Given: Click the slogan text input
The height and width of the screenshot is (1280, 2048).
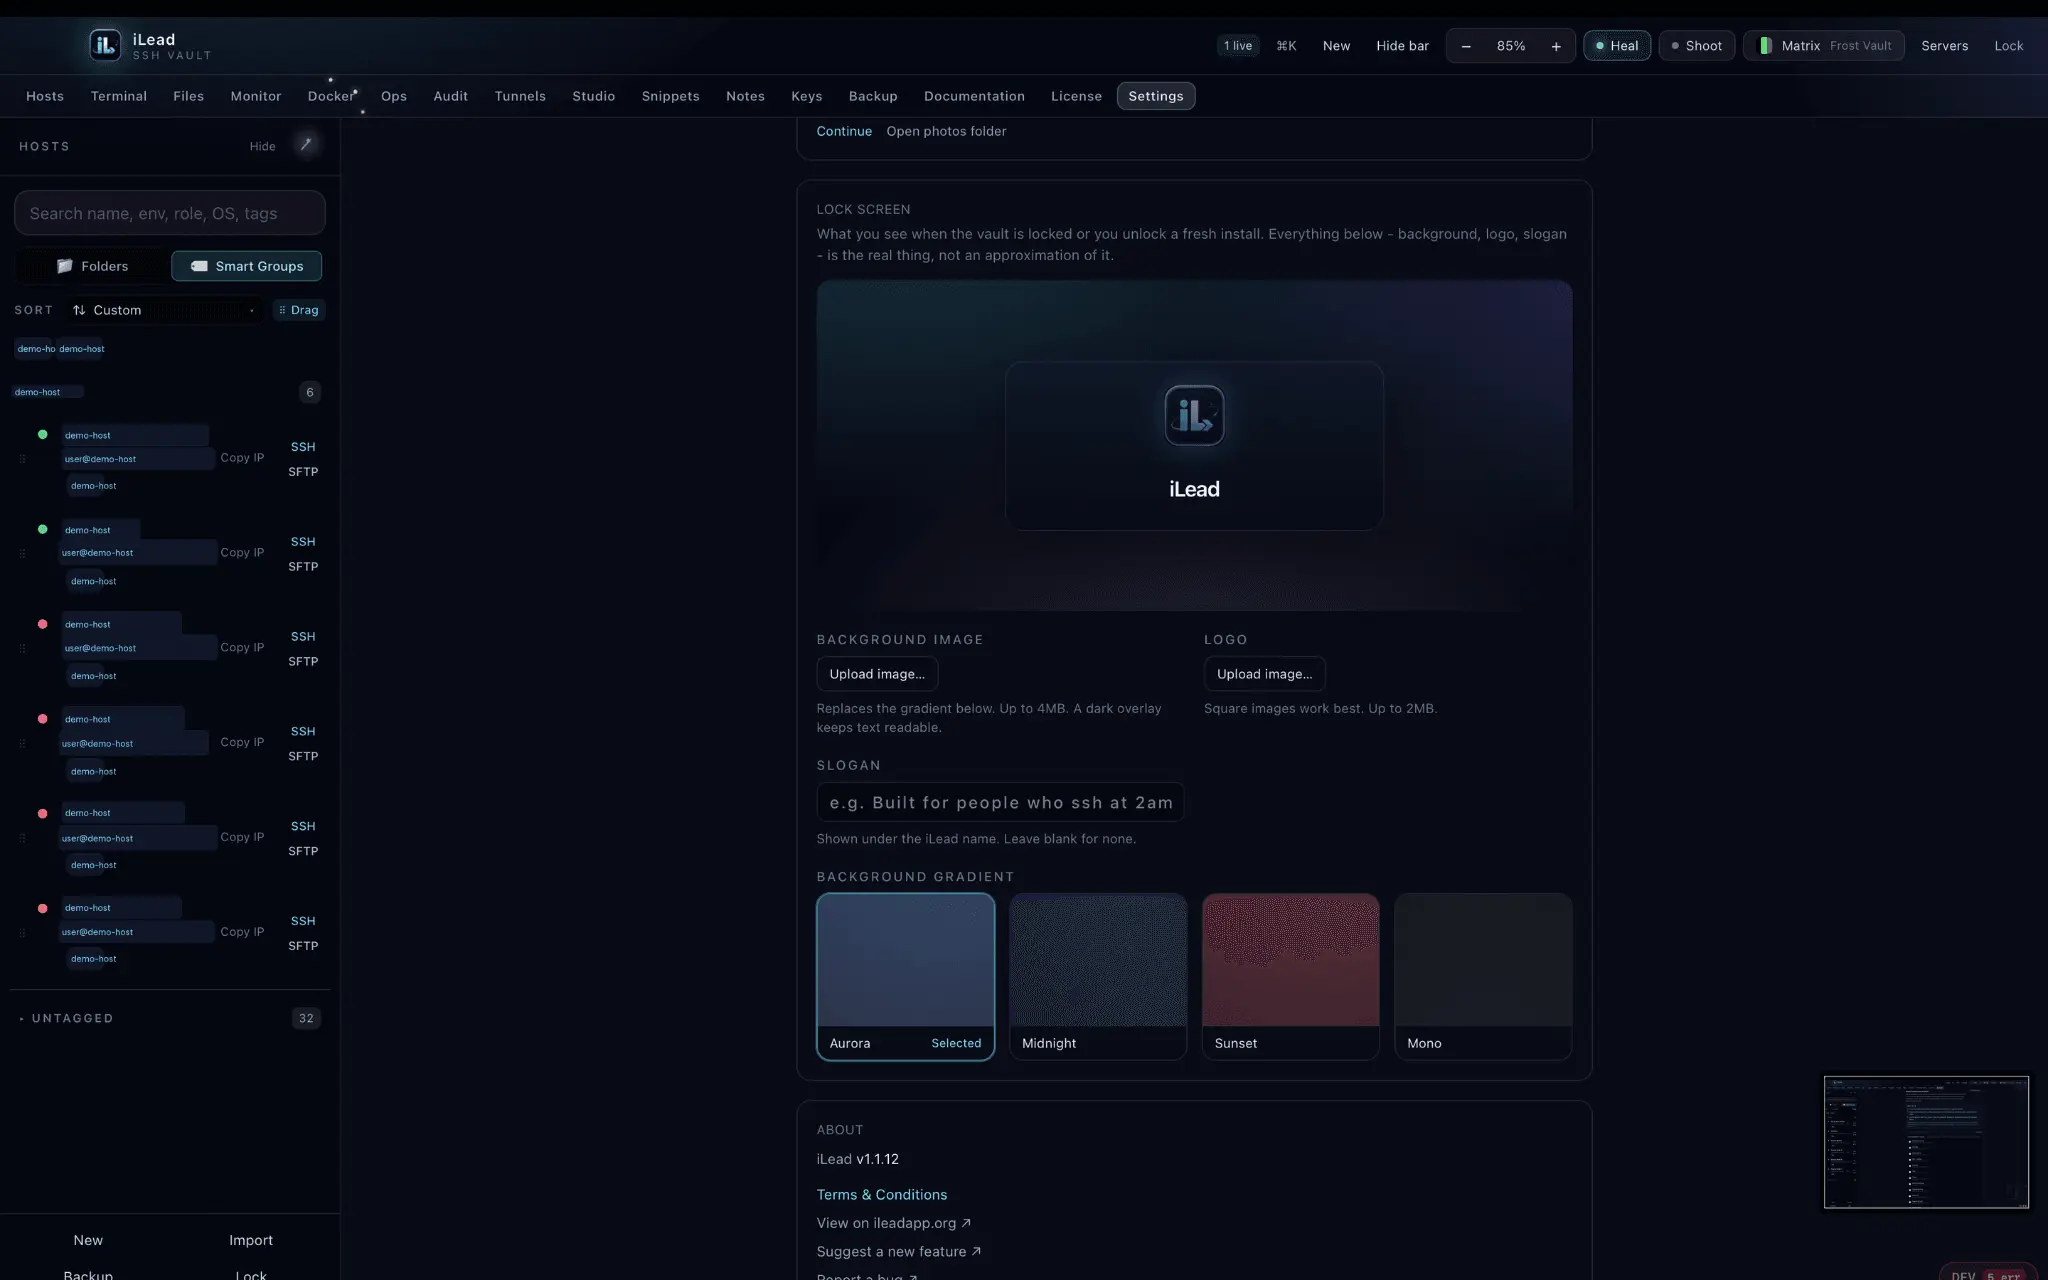Looking at the screenshot, I should pos(1000,802).
